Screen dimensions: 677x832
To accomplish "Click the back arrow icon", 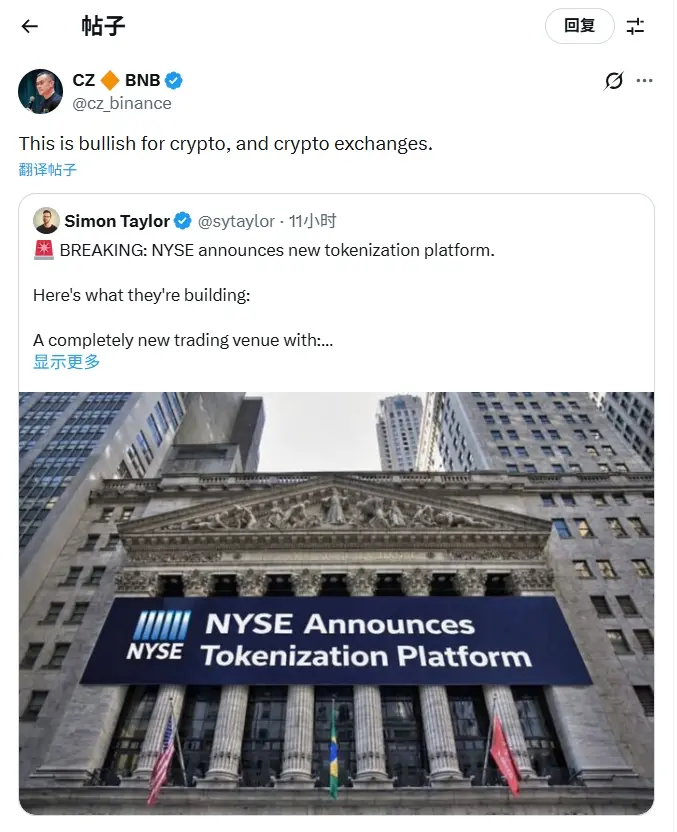I will click(30, 26).
